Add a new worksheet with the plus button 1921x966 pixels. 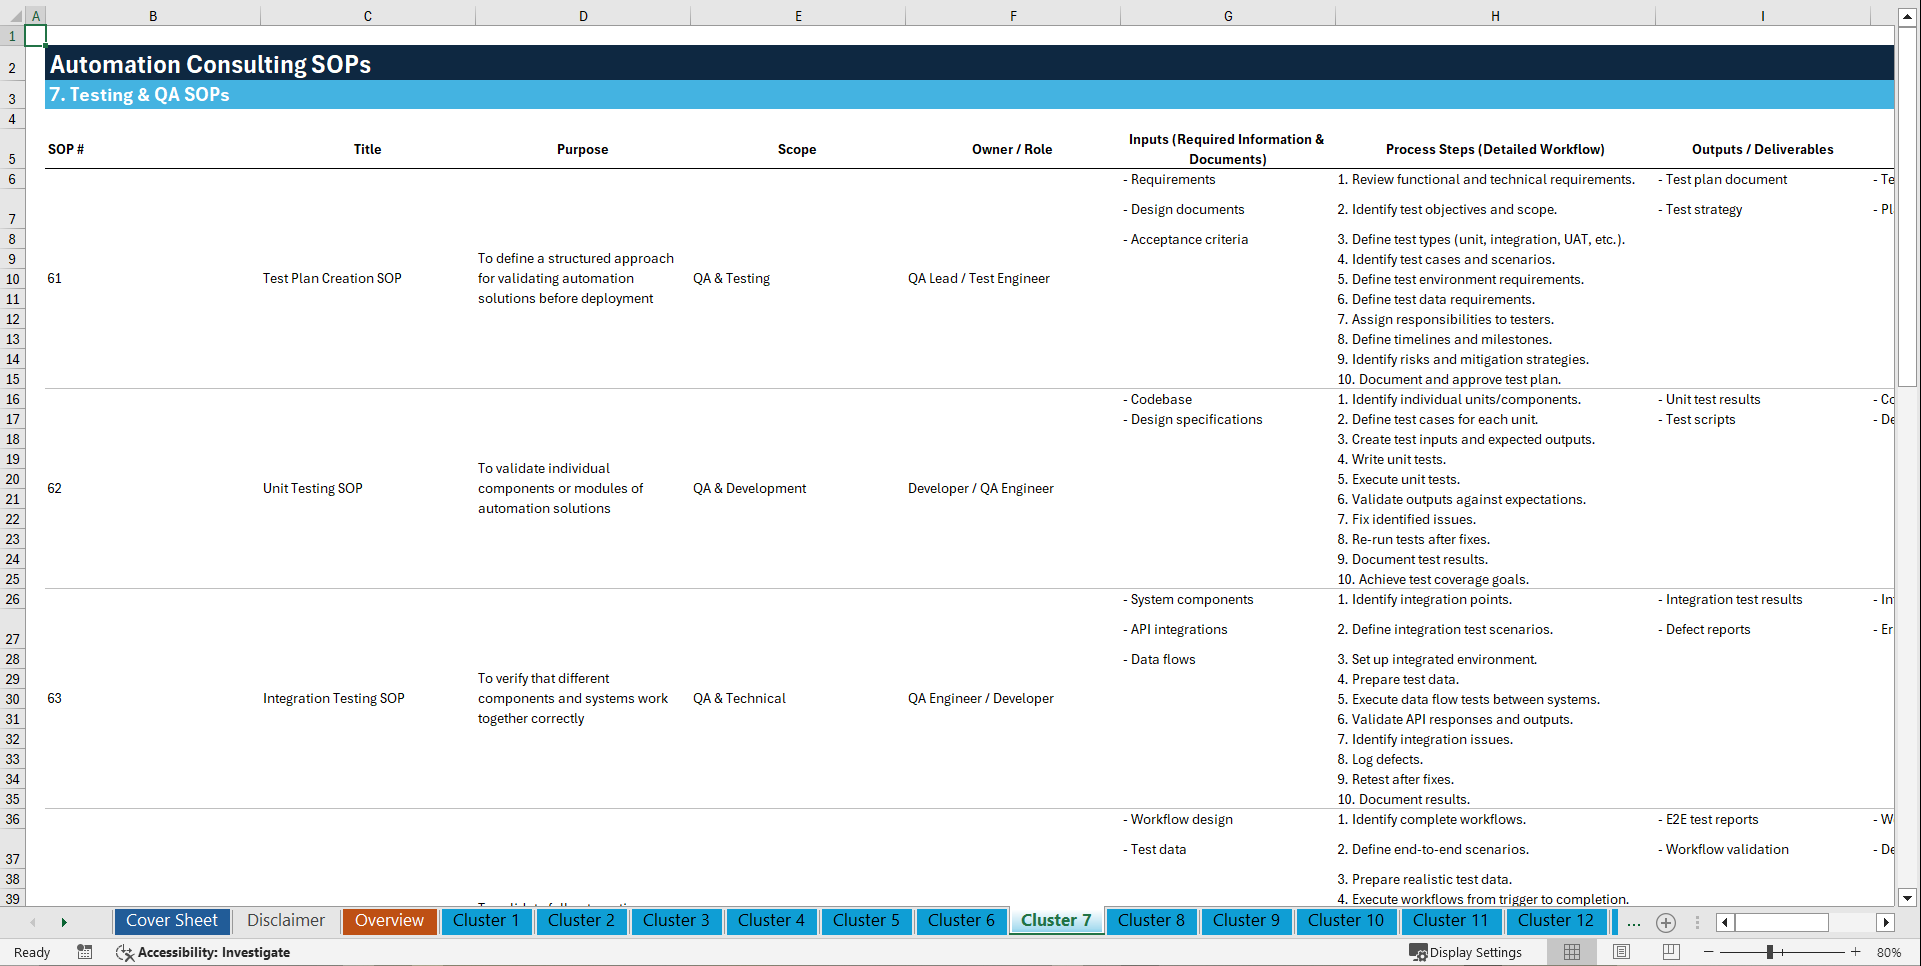[1666, 922]
